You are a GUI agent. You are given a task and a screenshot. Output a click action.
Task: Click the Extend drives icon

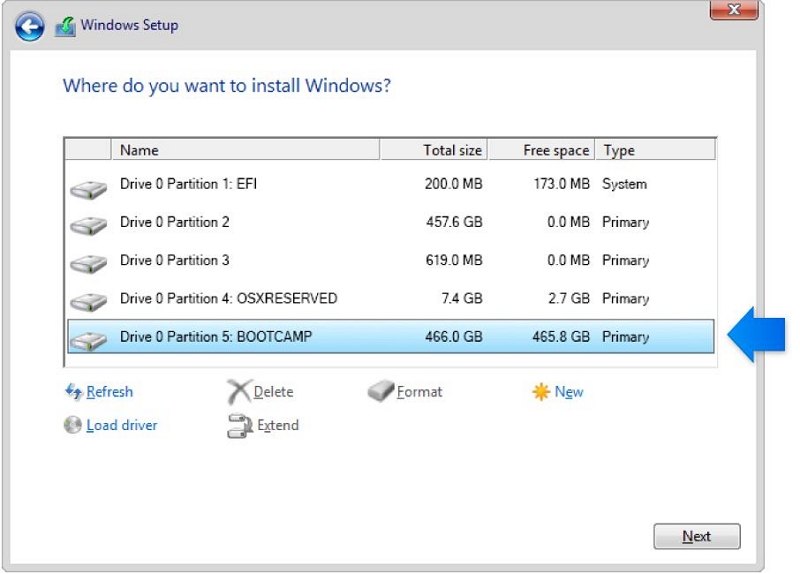pos(239,426)
